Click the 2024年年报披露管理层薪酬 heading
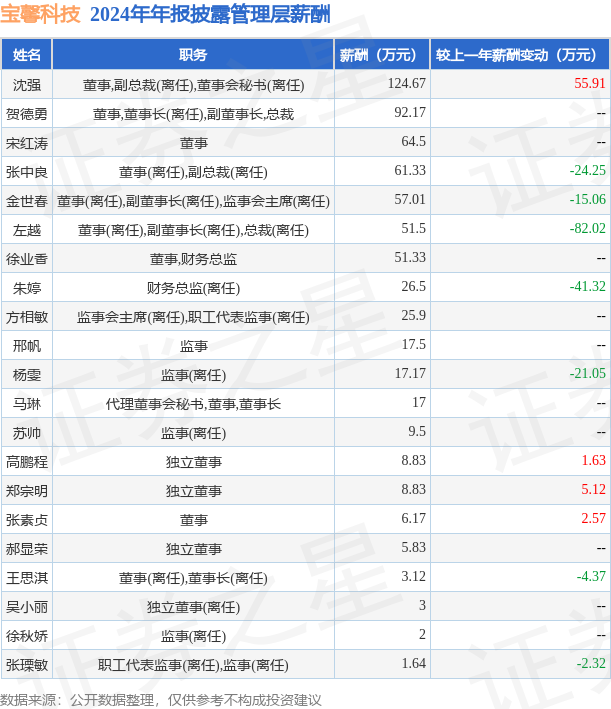Viewport: 611px width, 709px height. 210,14
